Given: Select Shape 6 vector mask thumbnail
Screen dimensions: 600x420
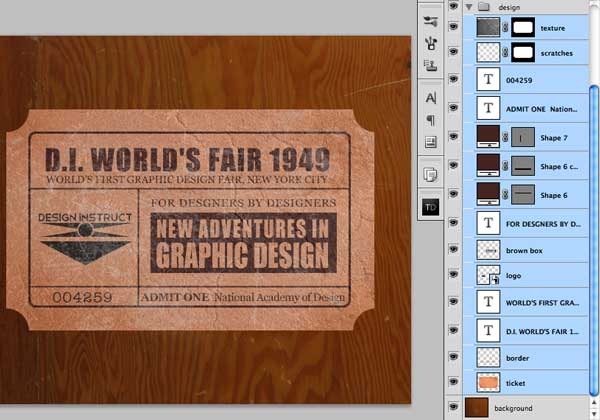Looking at the screenshot, I should (523, 194).
